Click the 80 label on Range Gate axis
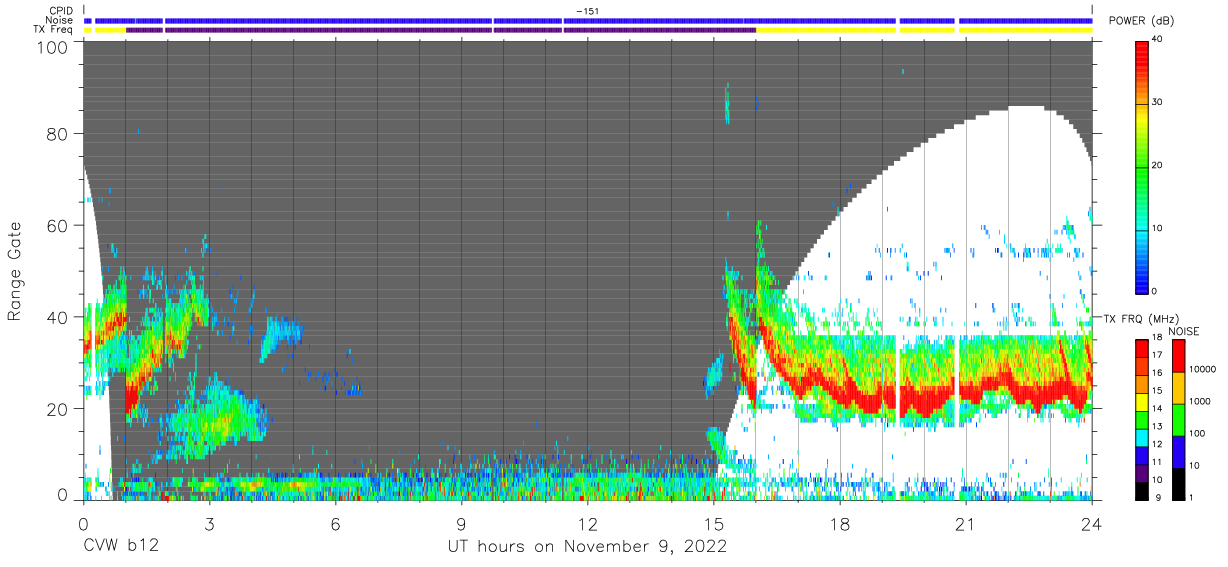 [x=56, y=133]
